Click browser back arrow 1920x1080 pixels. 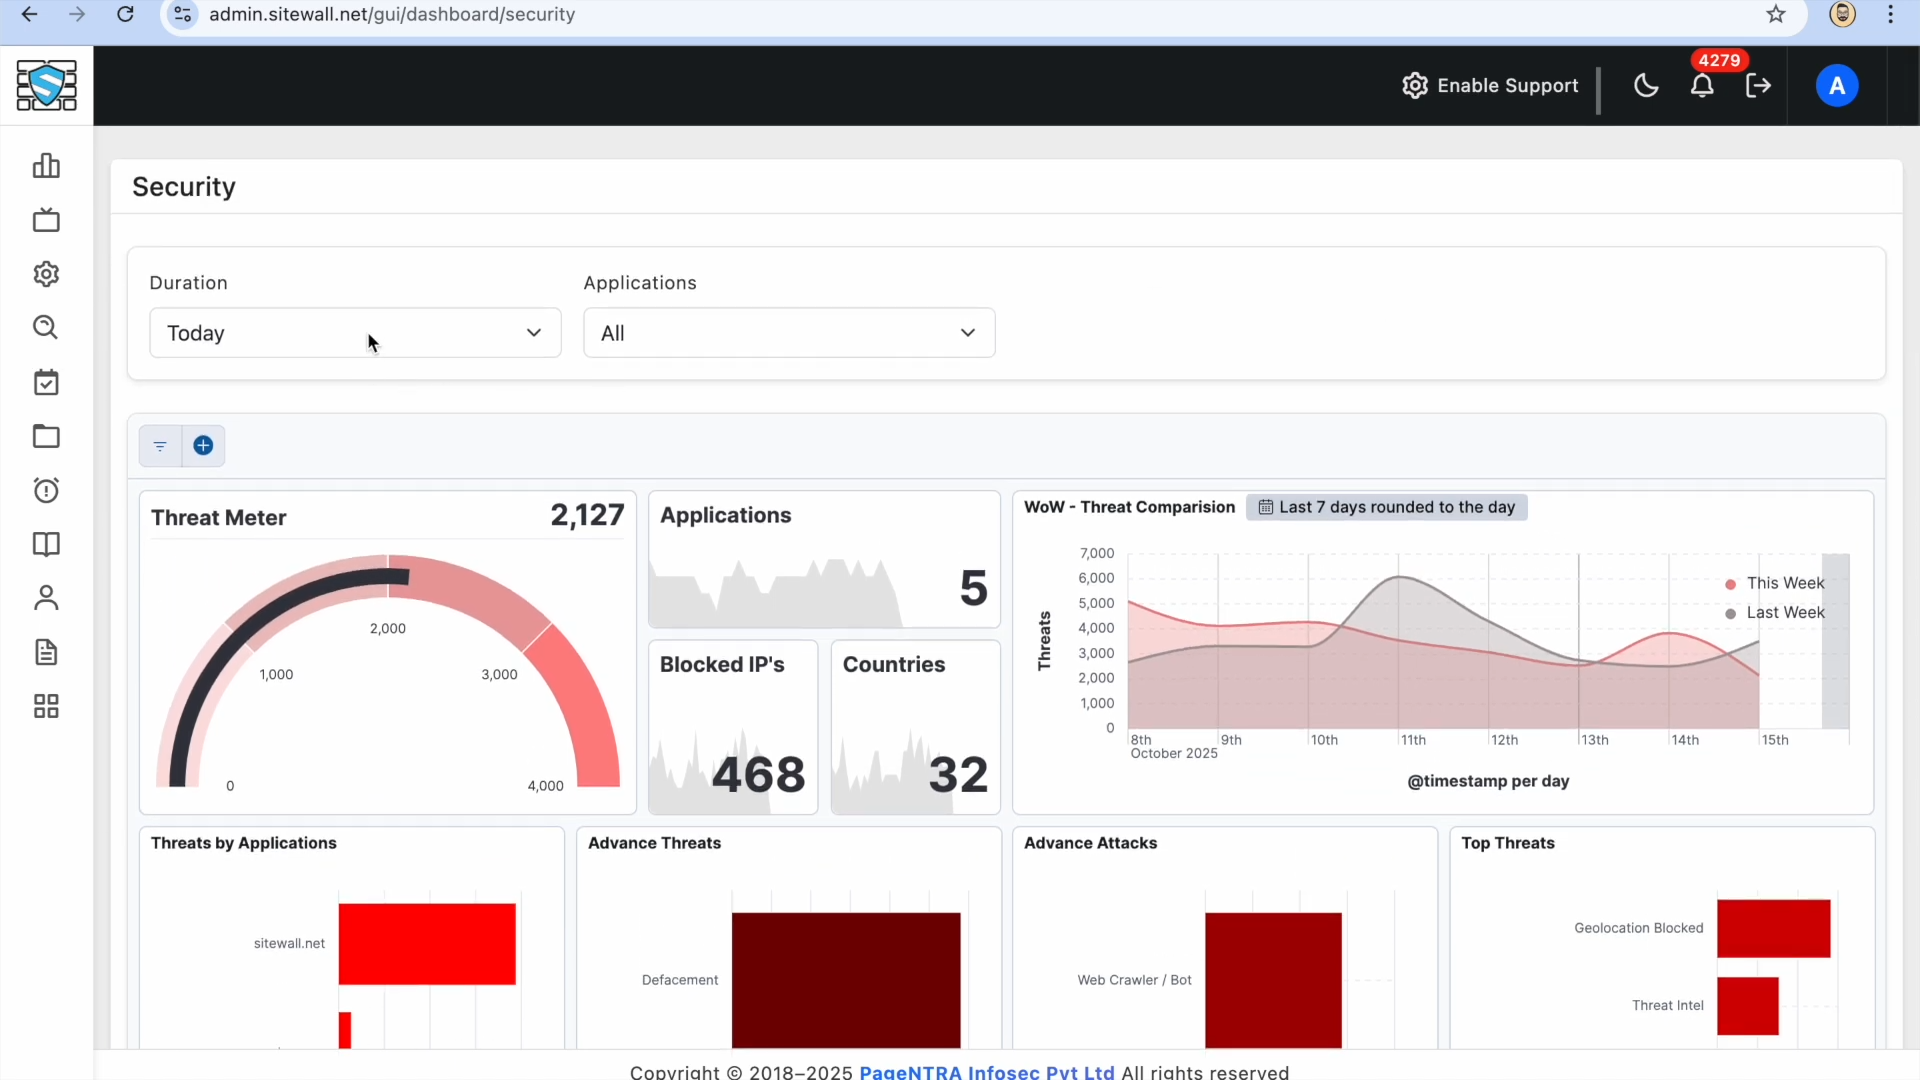tap(29, 14)
